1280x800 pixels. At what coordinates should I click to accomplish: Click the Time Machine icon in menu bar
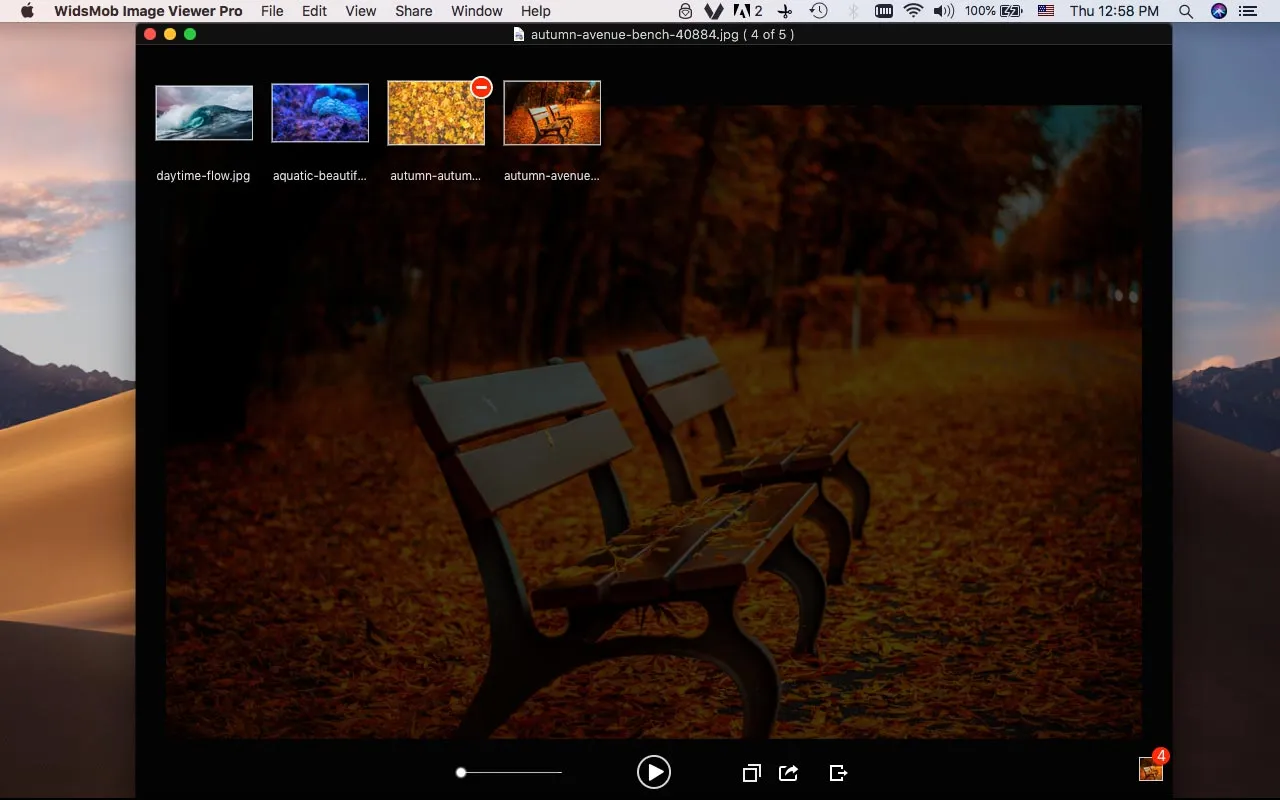click(x=818, y=11)
